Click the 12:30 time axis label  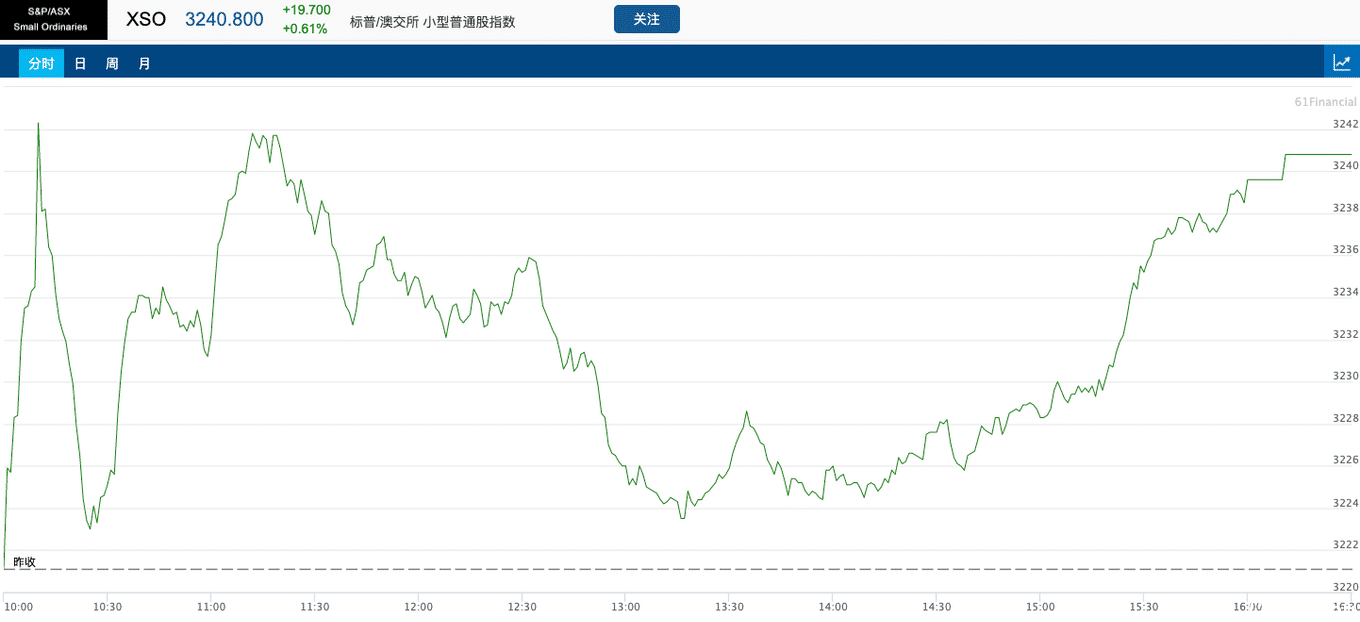[x=522, y=606]
